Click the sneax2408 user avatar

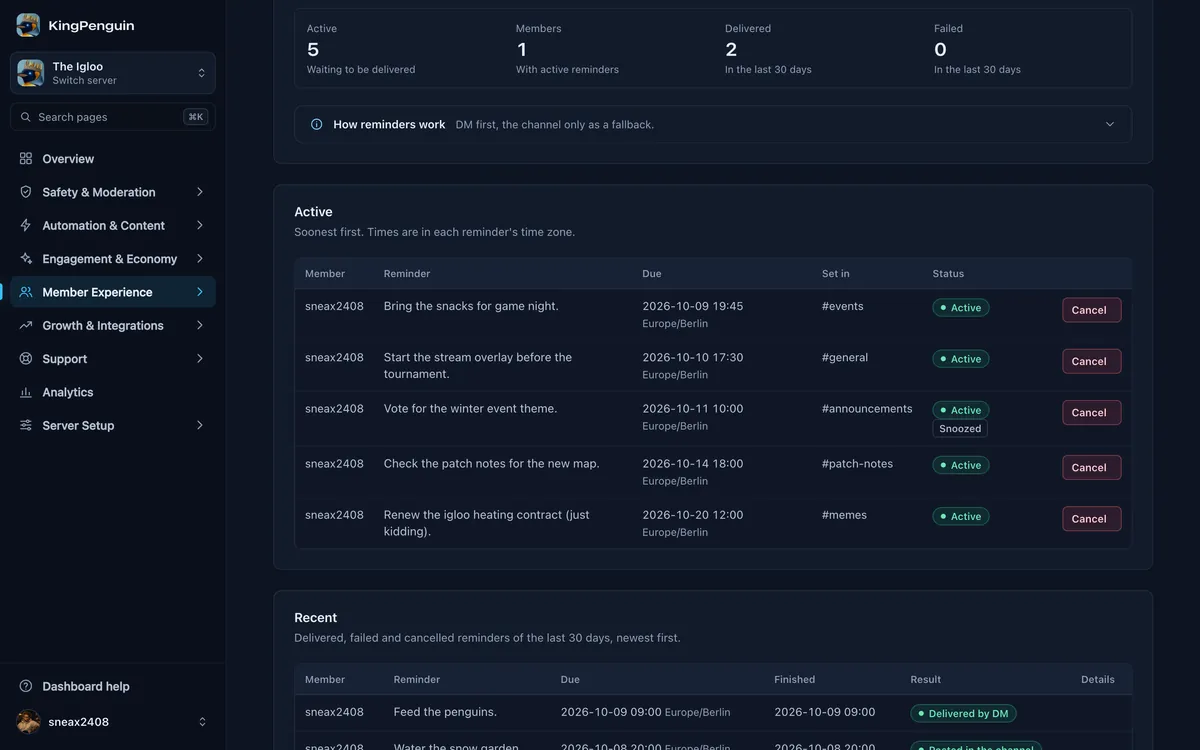click(29, 722)
